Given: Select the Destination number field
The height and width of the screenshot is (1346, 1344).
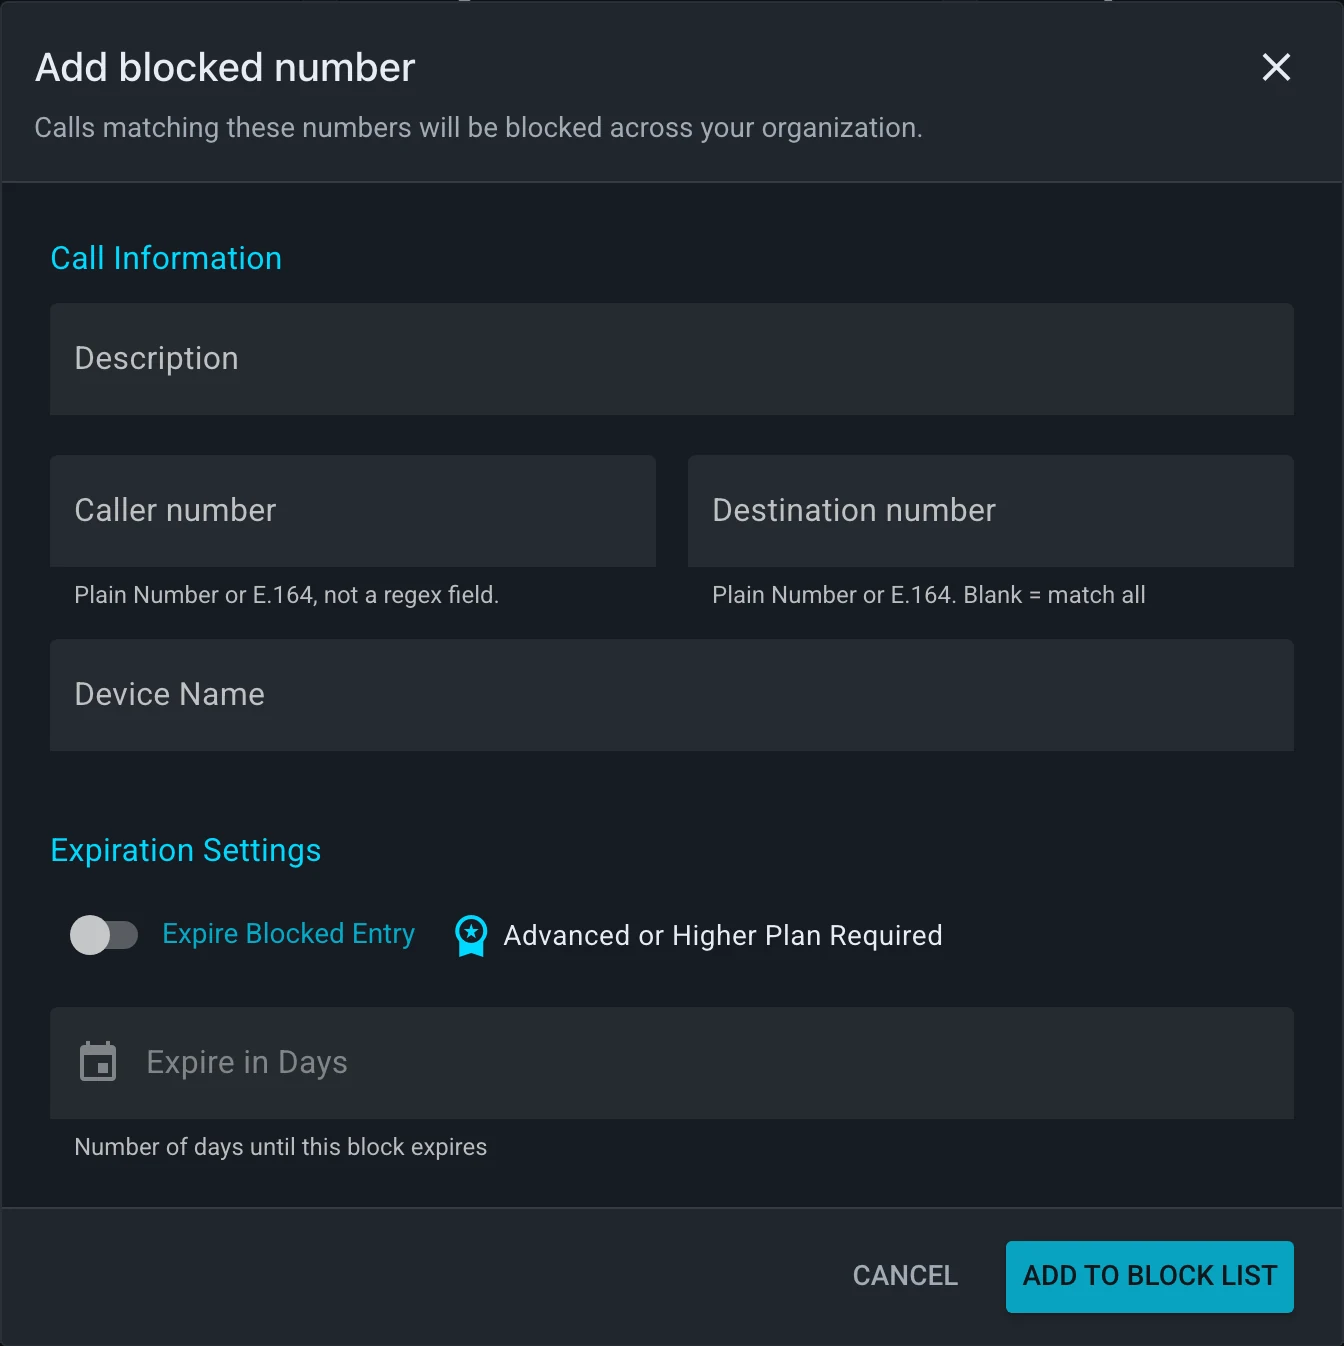Looking at the screenshot, I should (991, 511).
